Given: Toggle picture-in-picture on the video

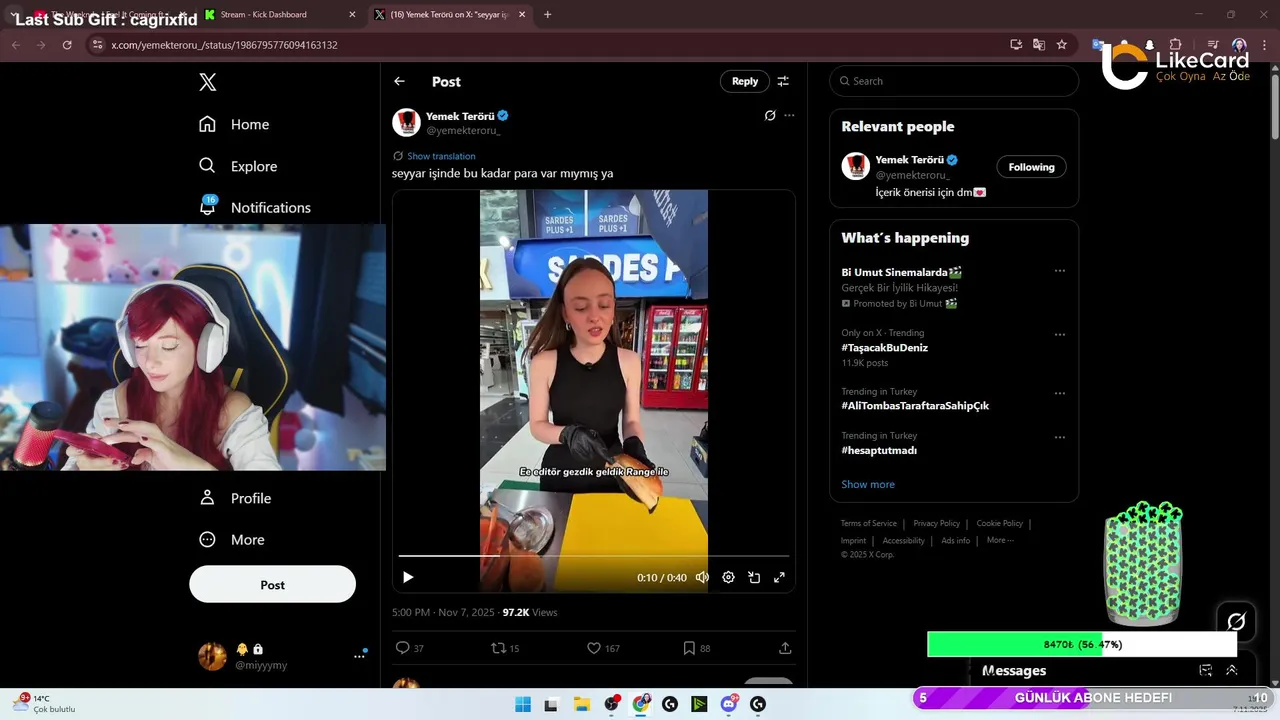Looking at the screenshot, I should pos(754,577).
